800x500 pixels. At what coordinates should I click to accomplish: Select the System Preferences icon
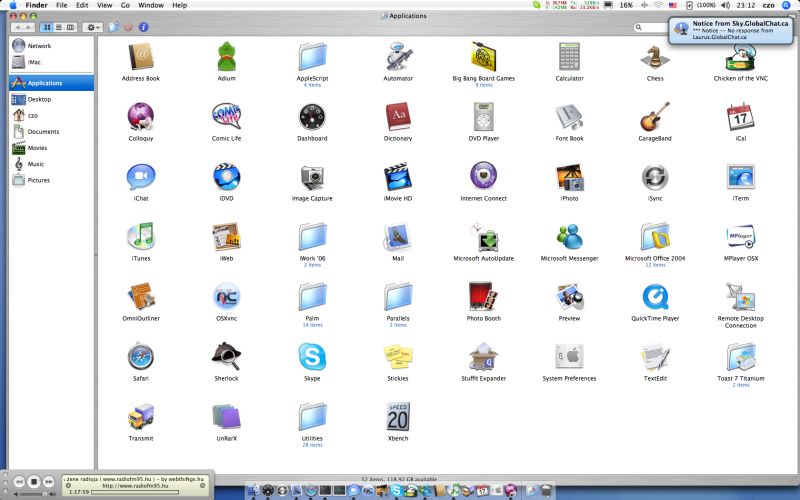click(569, 357)
